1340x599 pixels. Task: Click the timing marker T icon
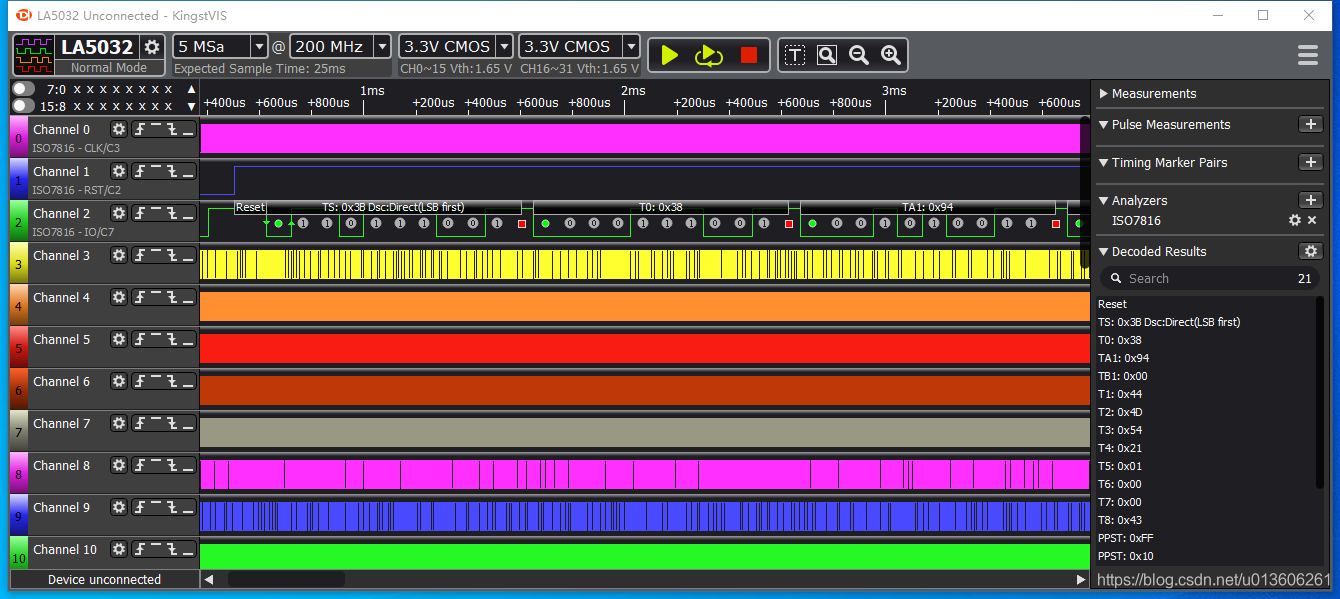[x=795, y=55]
